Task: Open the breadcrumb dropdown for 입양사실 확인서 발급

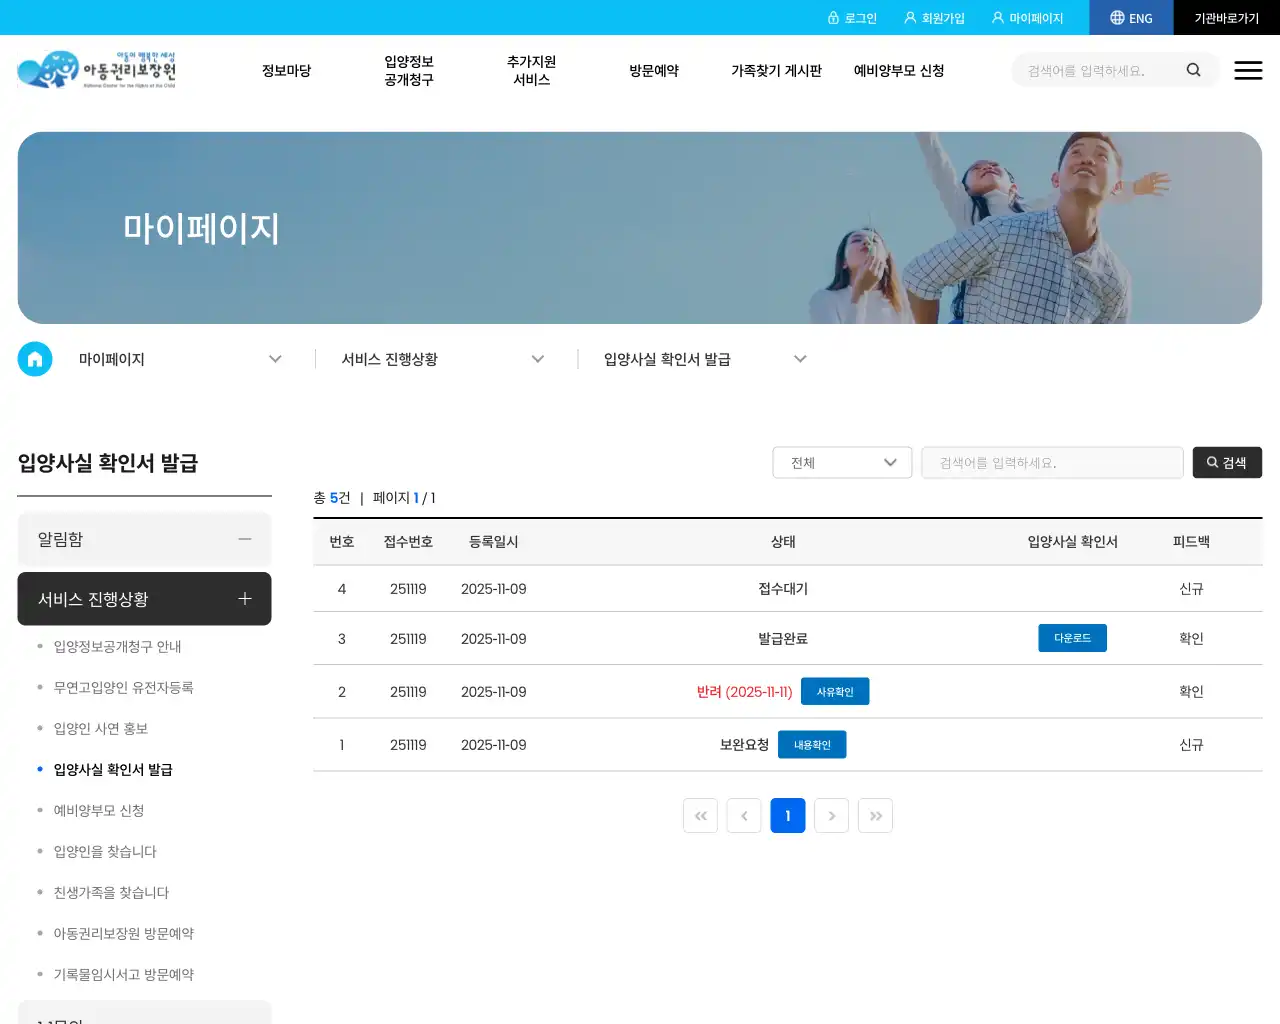Action: tap(800, 358)
